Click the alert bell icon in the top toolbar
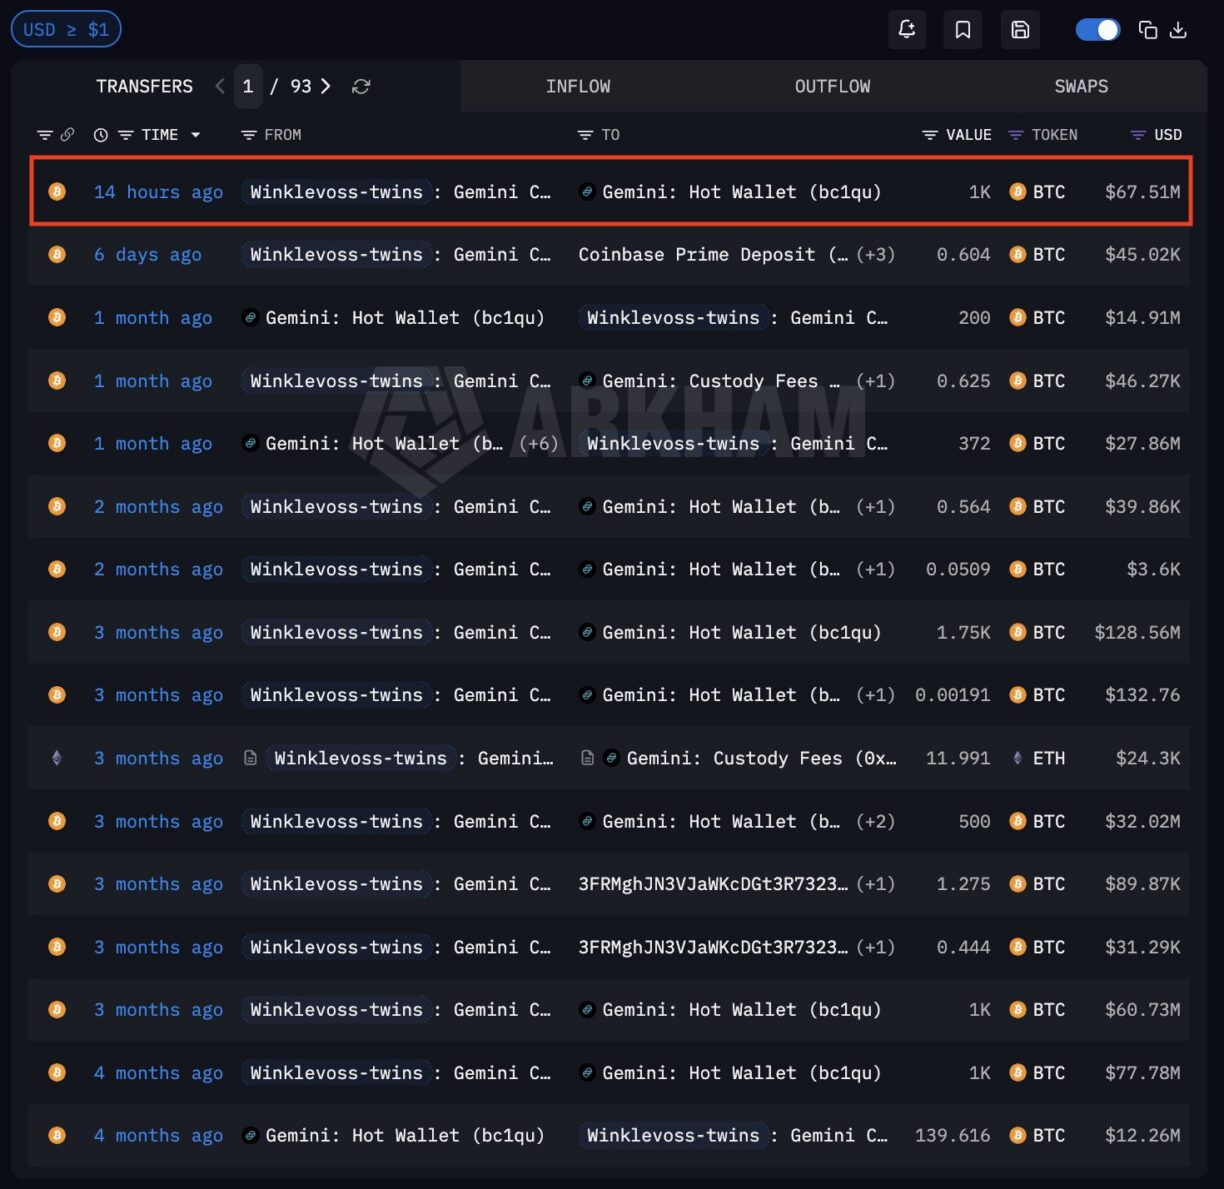Screen dimensions: 1224x1189 point(907,30)
